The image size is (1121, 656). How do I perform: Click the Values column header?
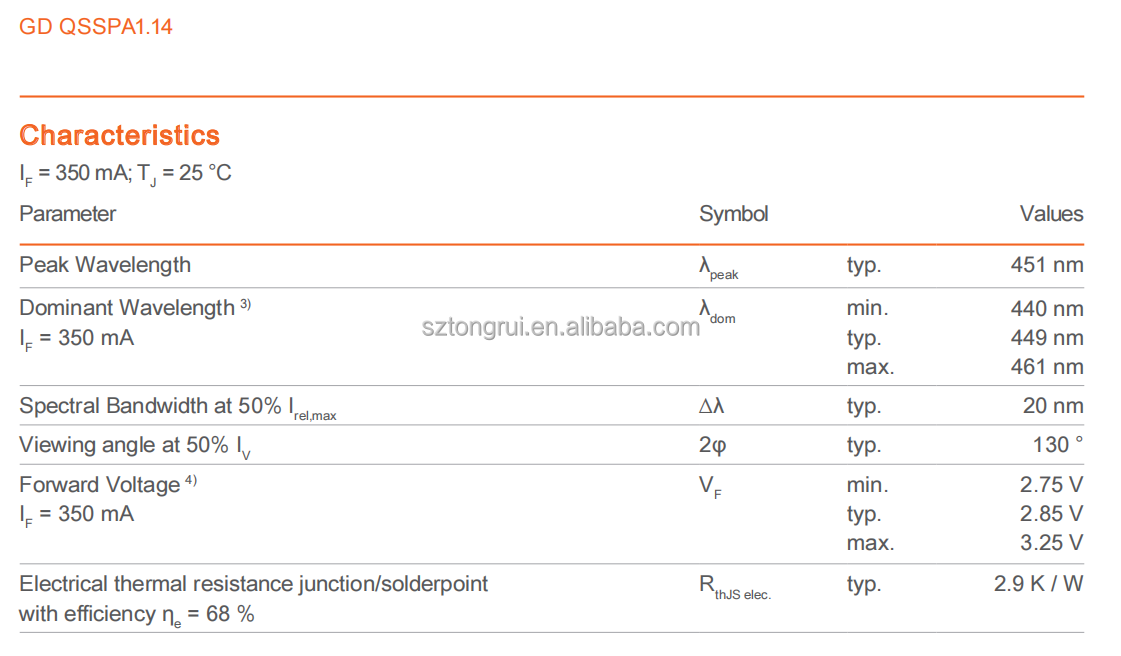1051,214
